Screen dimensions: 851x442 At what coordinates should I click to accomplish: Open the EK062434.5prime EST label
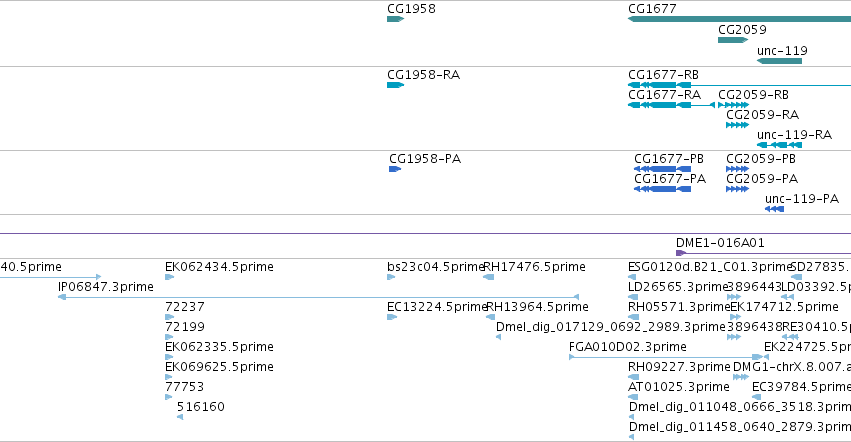(219, 267)
